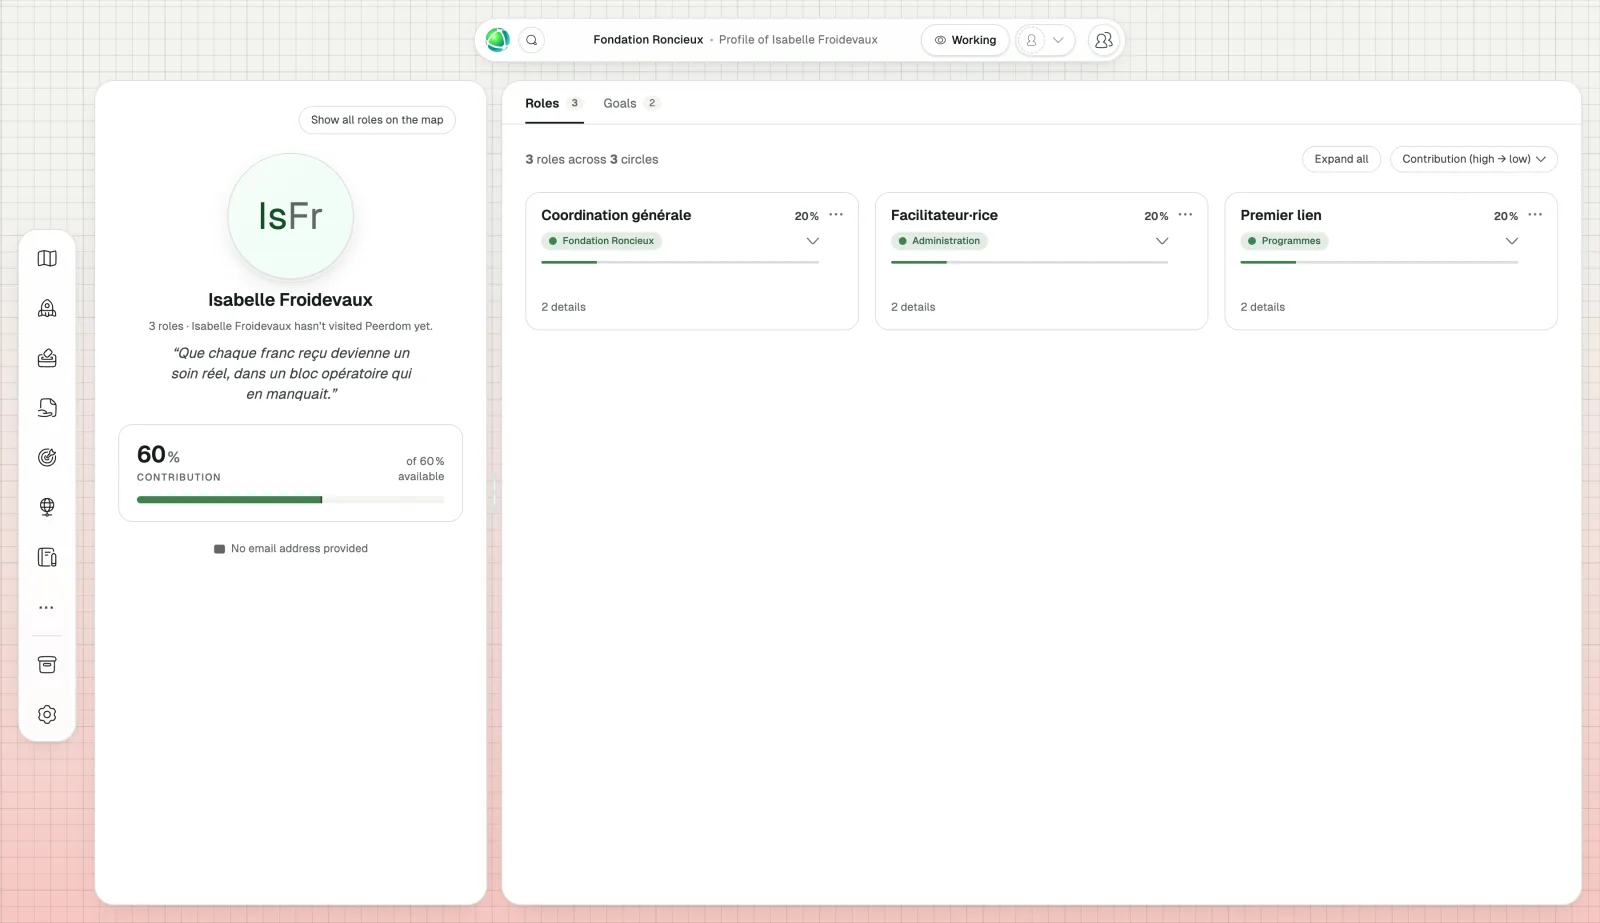Click the IsFr profile avatar
Image resolution: width=1600 pixels, height=923 pixels.
pyautogui.click(x=290, y=216)
